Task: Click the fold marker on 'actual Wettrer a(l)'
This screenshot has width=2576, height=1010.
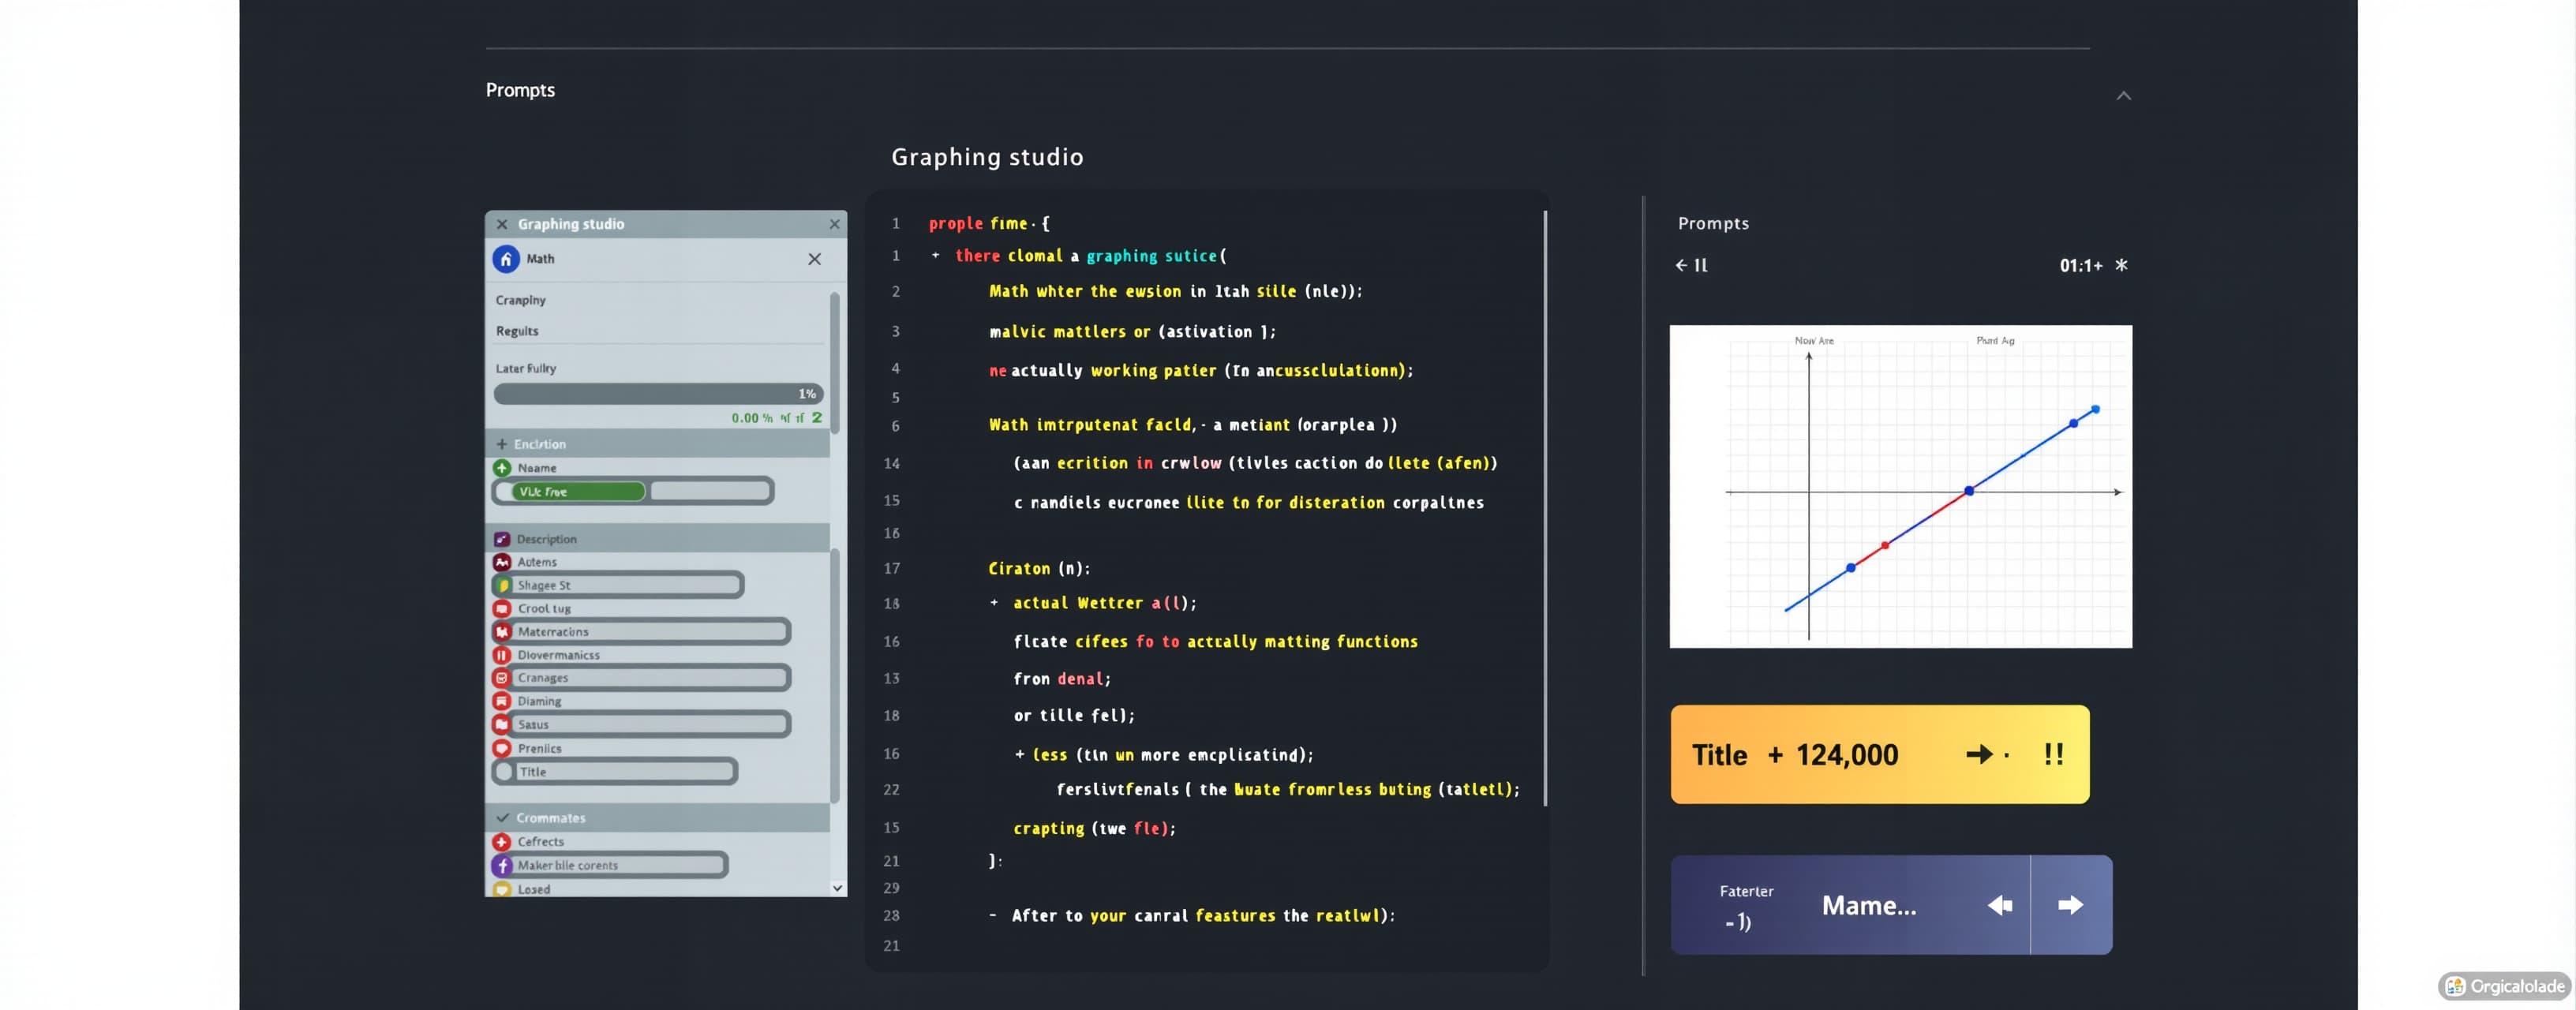Action: click(x=994, y=603)
